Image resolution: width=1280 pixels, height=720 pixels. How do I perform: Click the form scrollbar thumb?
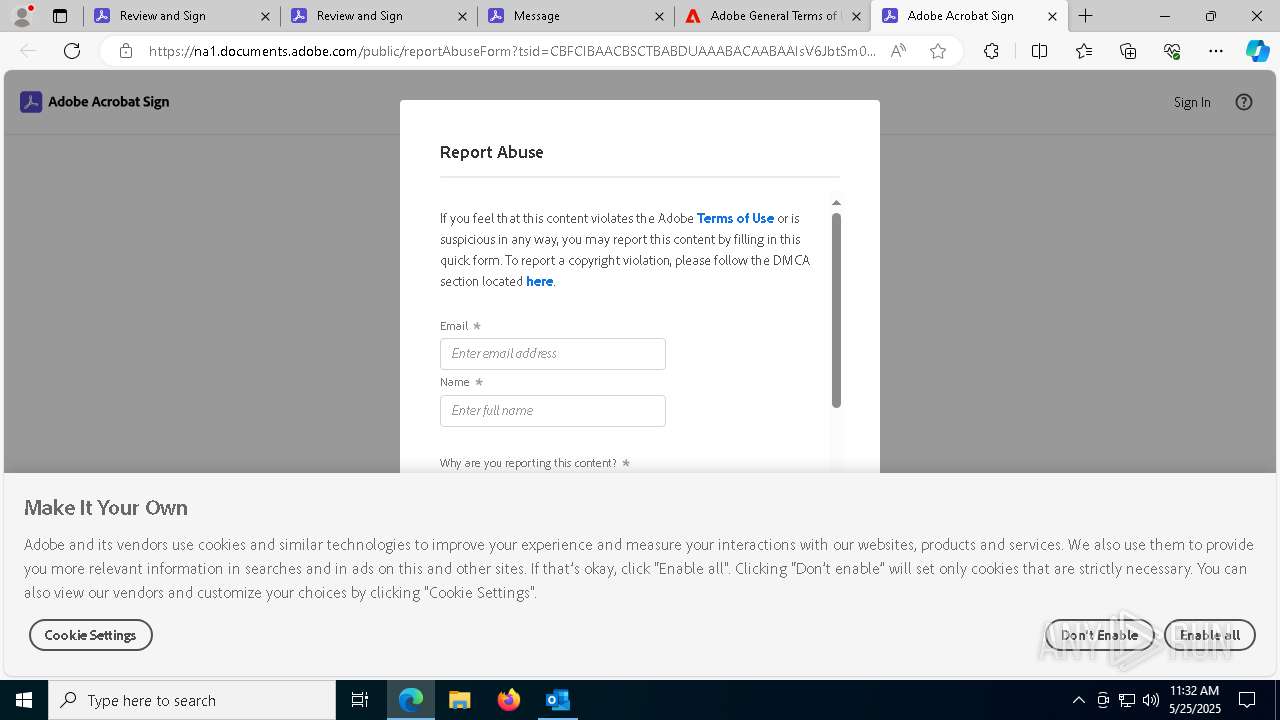pyautogui.click(x=836, y=310)
